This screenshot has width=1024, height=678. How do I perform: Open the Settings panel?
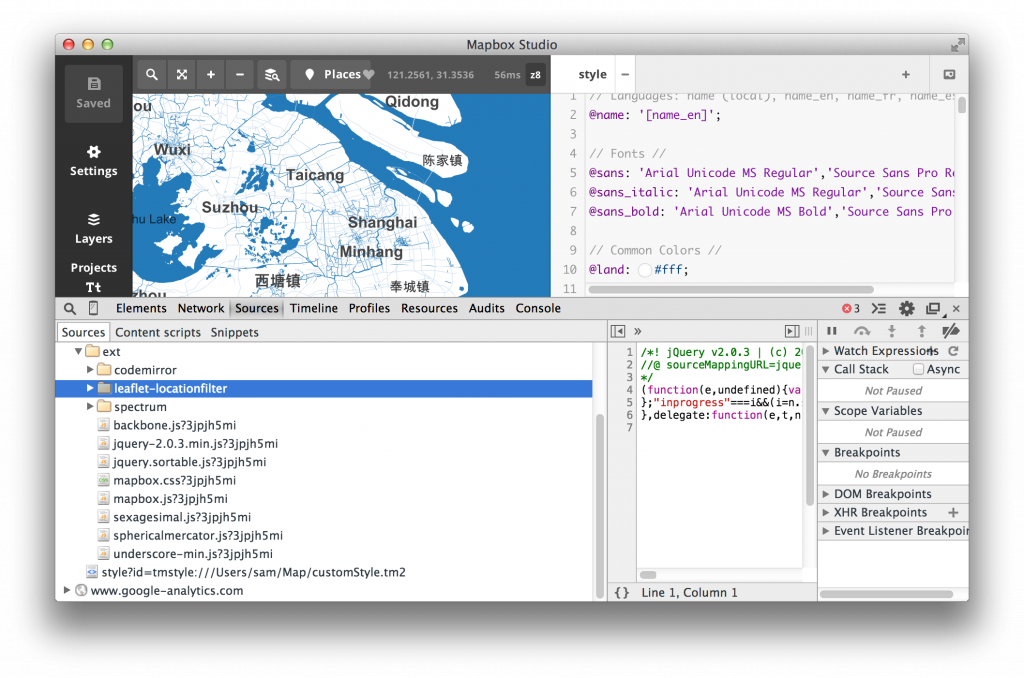93,161
